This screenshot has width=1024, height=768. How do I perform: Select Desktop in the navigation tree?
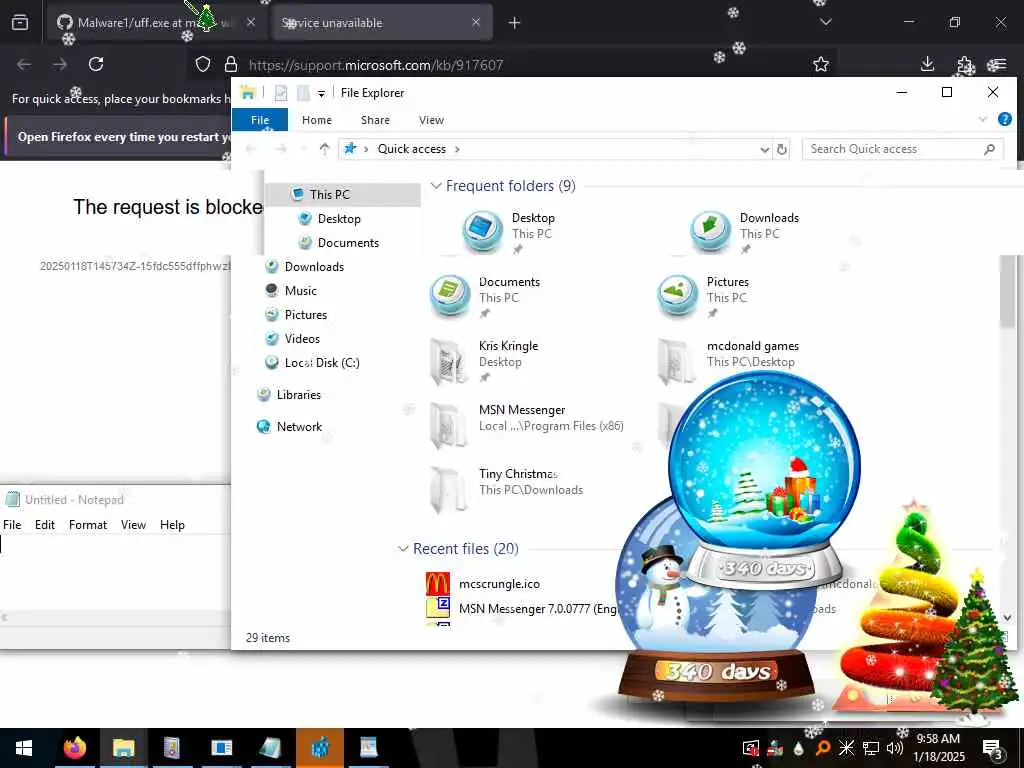pos(338,219)
